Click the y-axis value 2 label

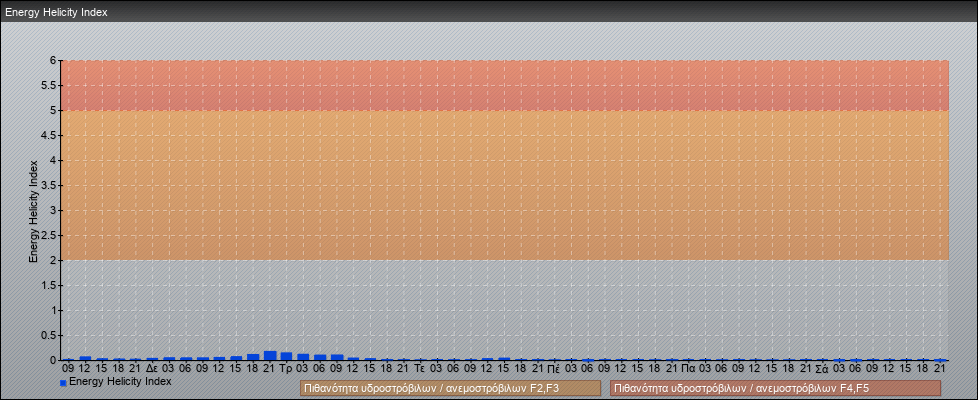[x=55, y=260]
